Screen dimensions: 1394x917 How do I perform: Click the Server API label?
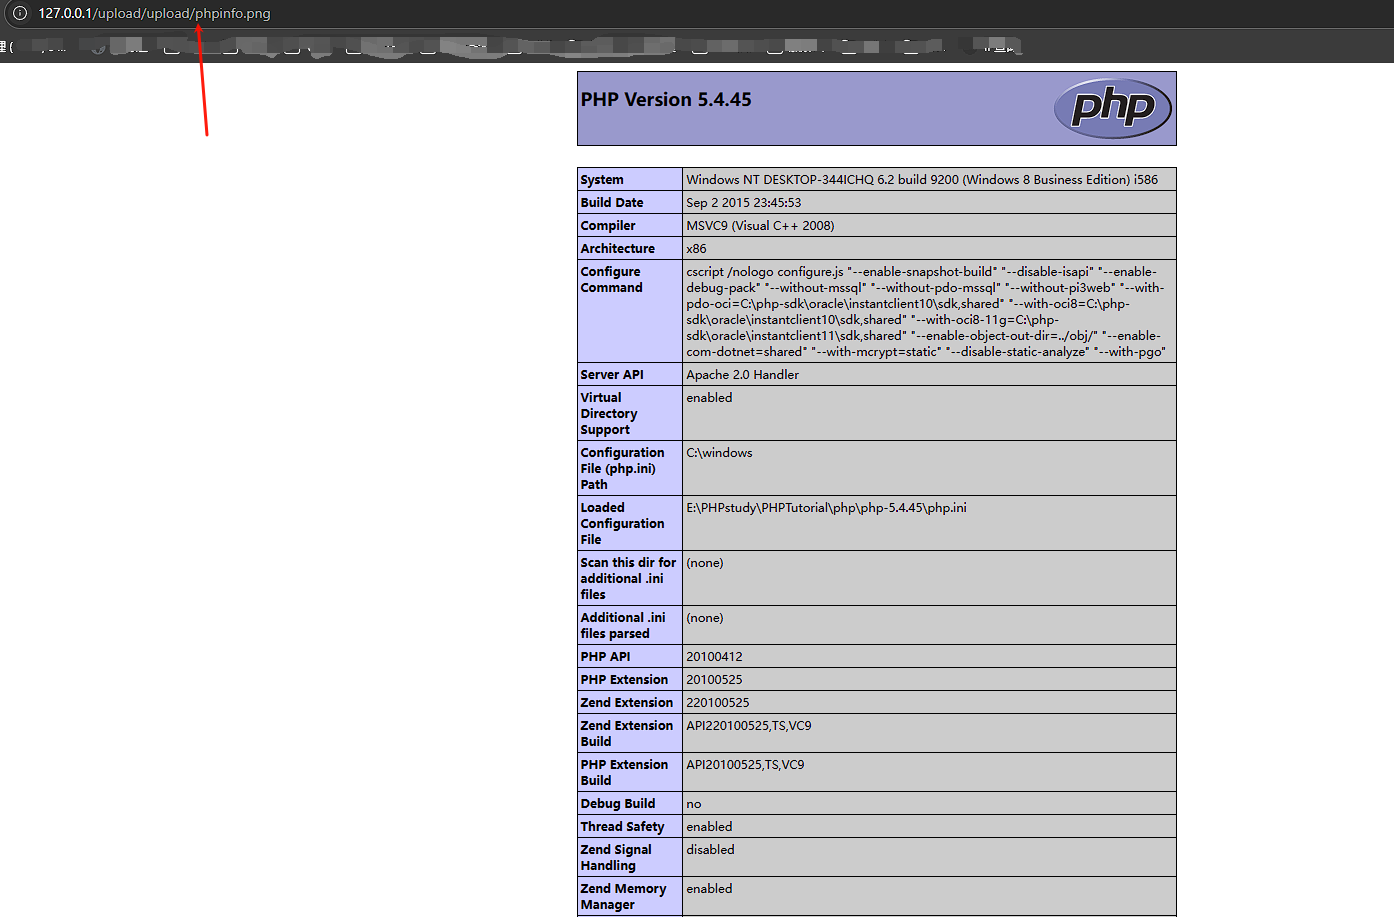[x=612, y=375]
